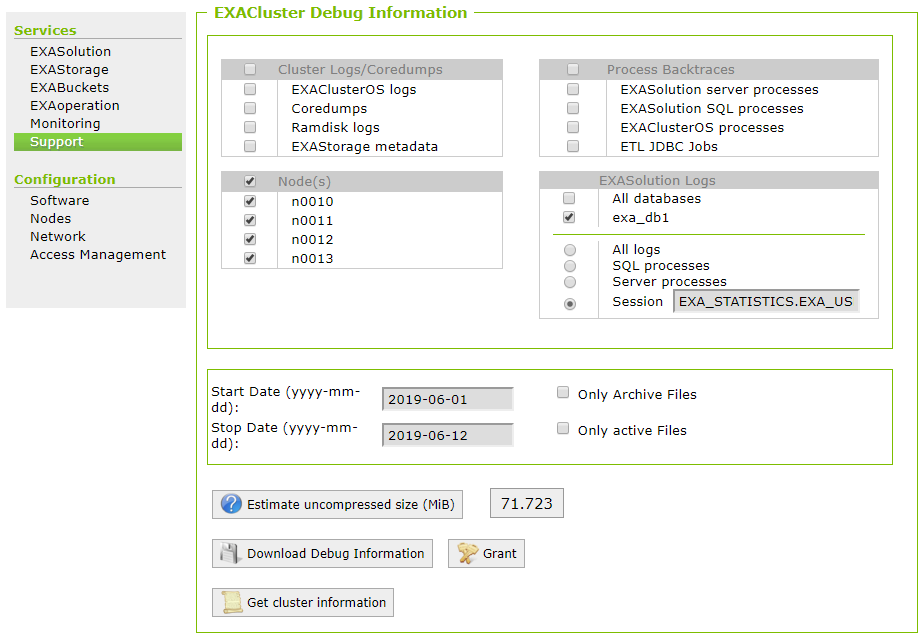This screenshot has width=923, height=637.
Task: Click Get cluster information button
Action: (303, 602)
